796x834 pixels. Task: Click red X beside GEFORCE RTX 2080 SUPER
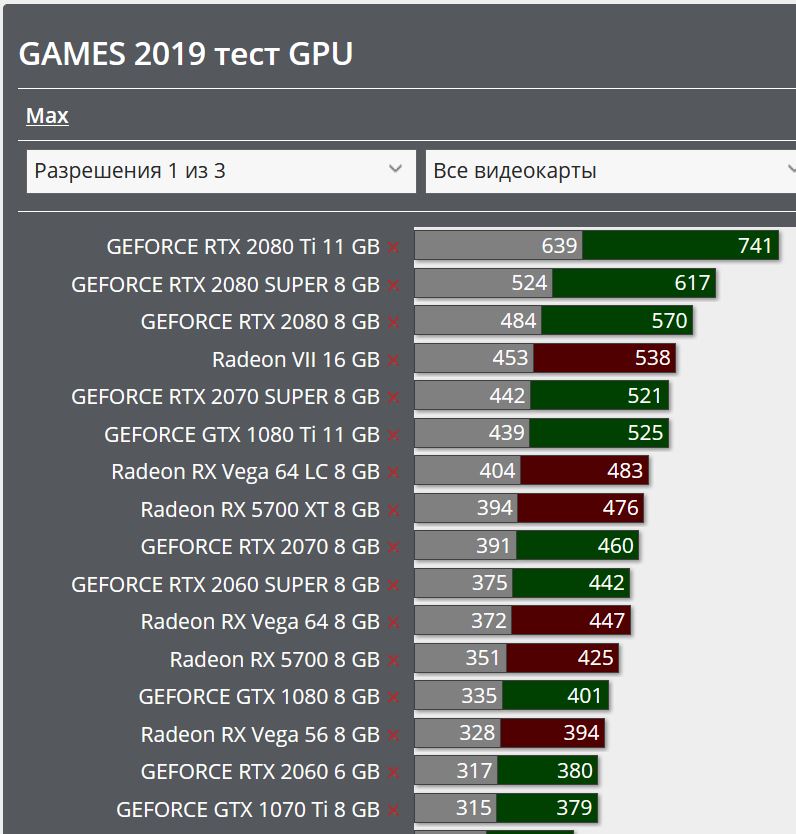click(x=394, y=285)
